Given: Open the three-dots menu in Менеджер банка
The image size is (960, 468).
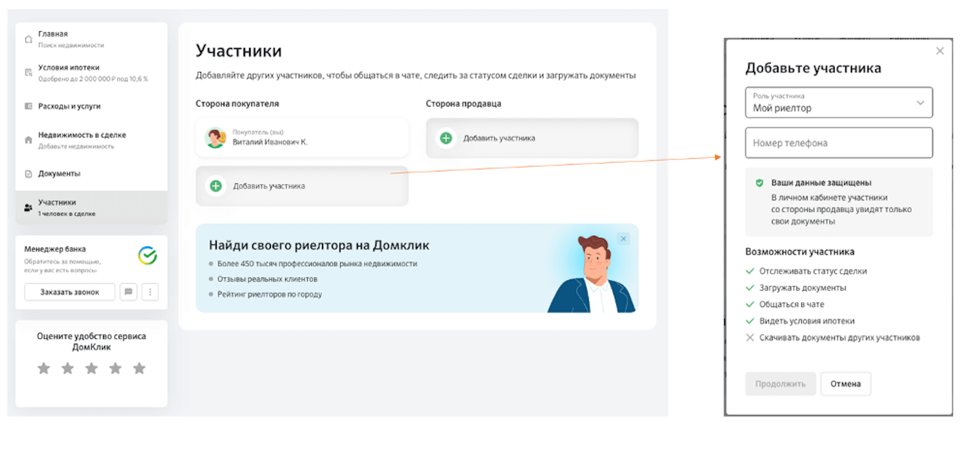Looking at the screenshot, I should [x=150, y=292].
